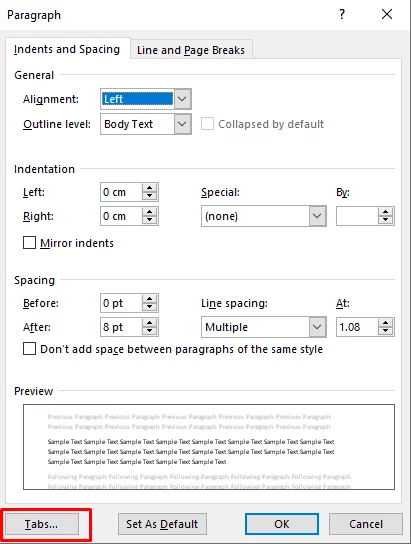Increase Before spacing with up arrow

pyautogui.click(x=149, y=299)
